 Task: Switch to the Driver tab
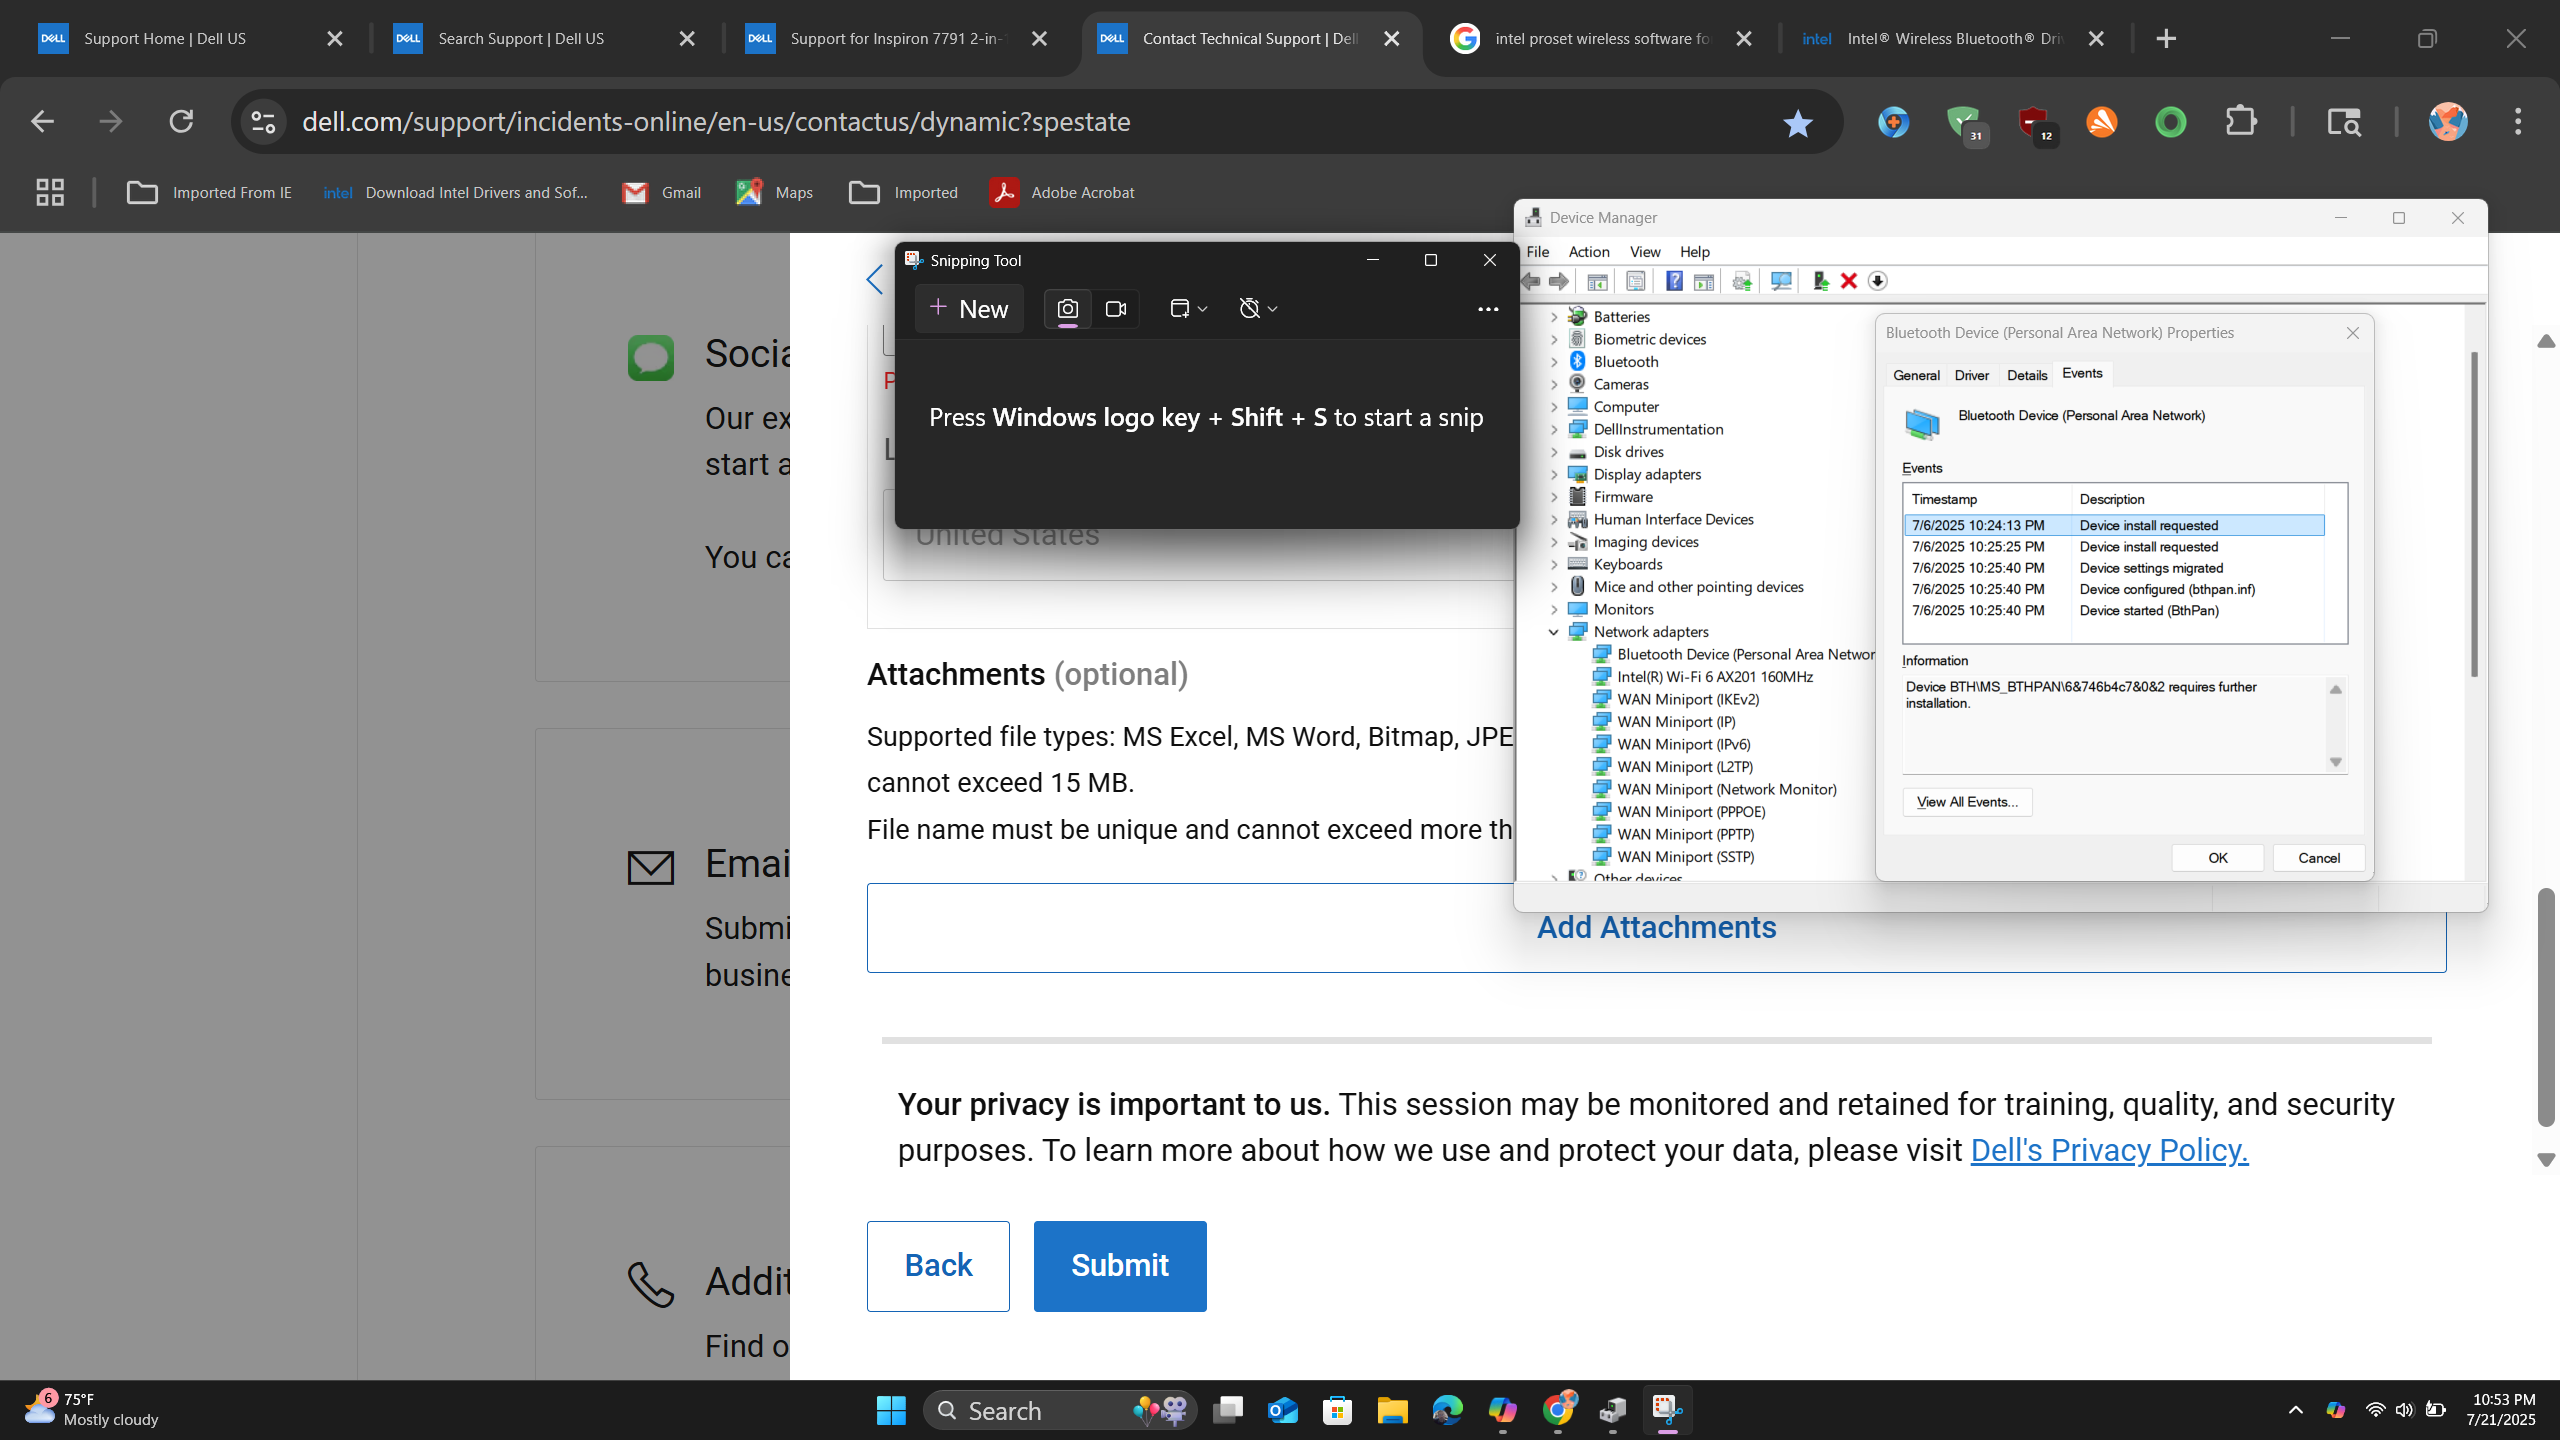pos(1971,375)
